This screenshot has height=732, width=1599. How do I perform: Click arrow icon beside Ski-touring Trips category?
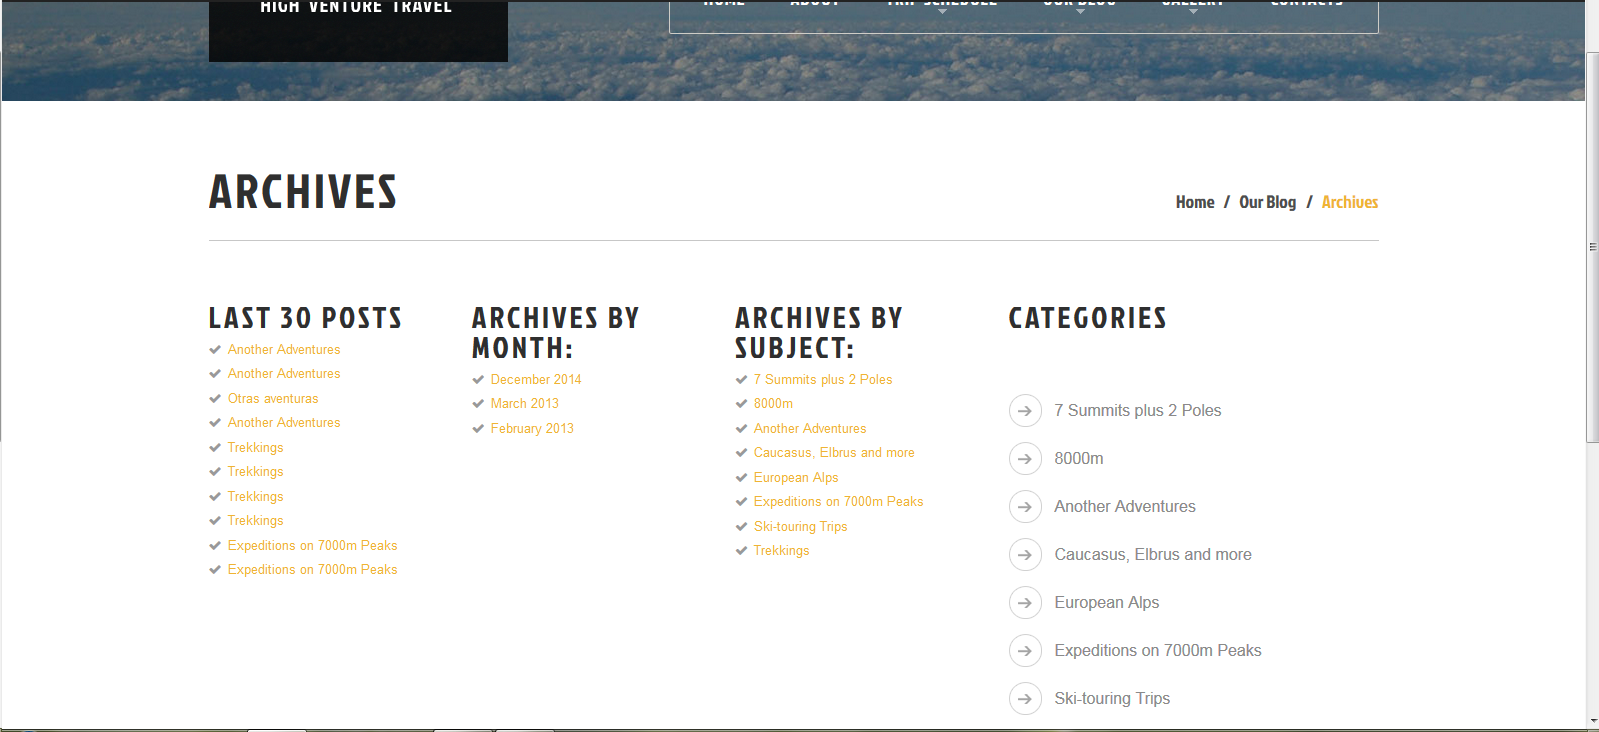(x=1025, y=699)
